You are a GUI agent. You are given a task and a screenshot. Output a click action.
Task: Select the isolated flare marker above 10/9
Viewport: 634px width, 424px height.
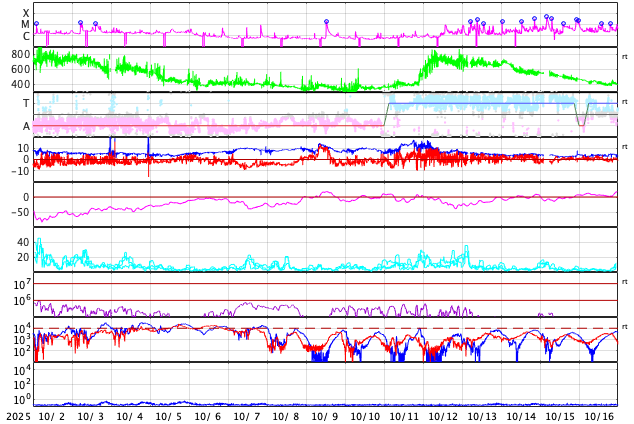(x=326, y=22)
